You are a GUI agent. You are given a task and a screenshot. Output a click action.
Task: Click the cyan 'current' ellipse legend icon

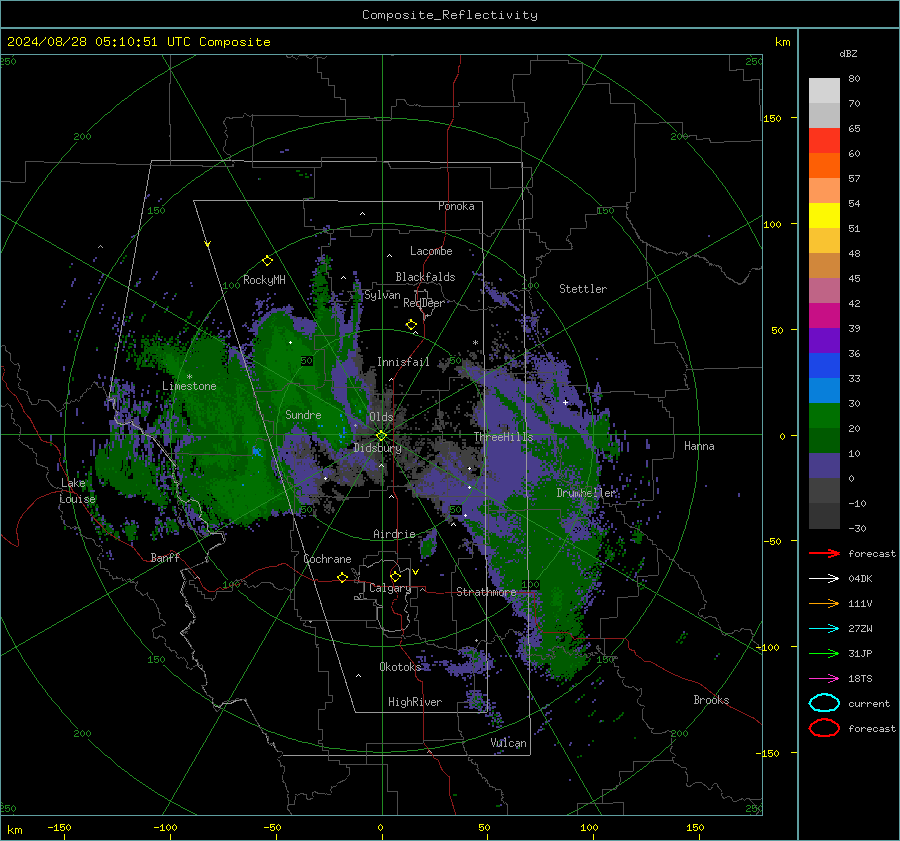824,703
